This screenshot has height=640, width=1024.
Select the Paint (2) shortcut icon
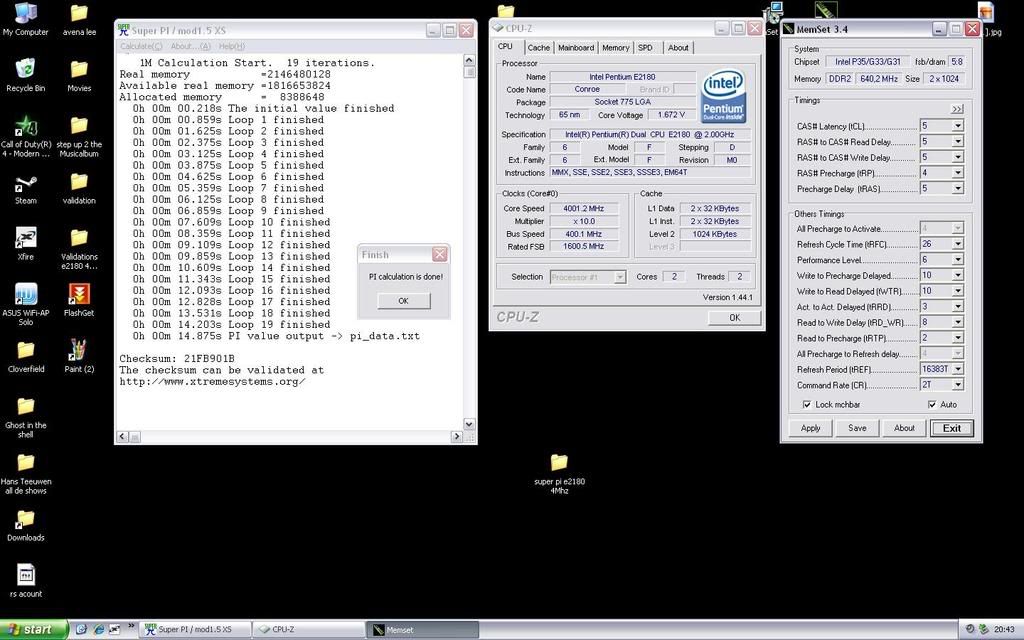pyautogui.click(x=79, y=350)
